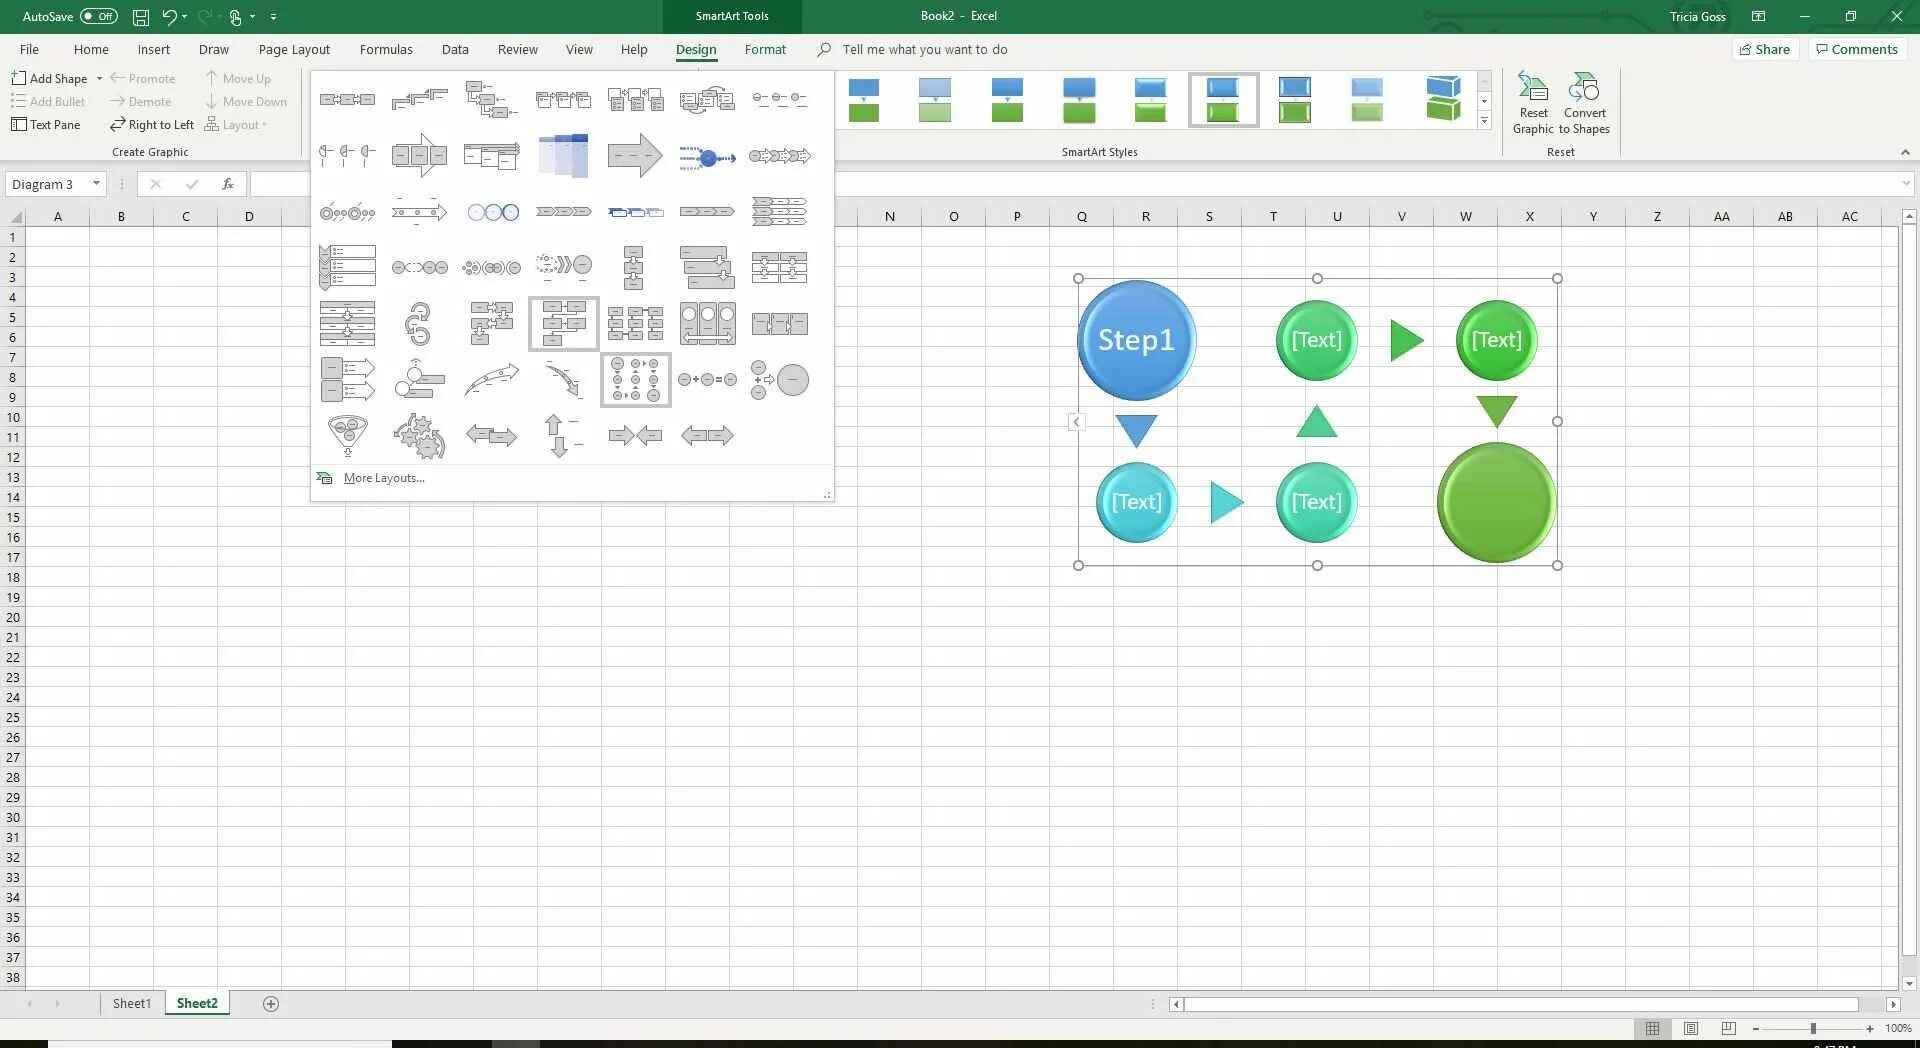Click Add Bullet button
1920x1048 pixels.
coord(48,101)
